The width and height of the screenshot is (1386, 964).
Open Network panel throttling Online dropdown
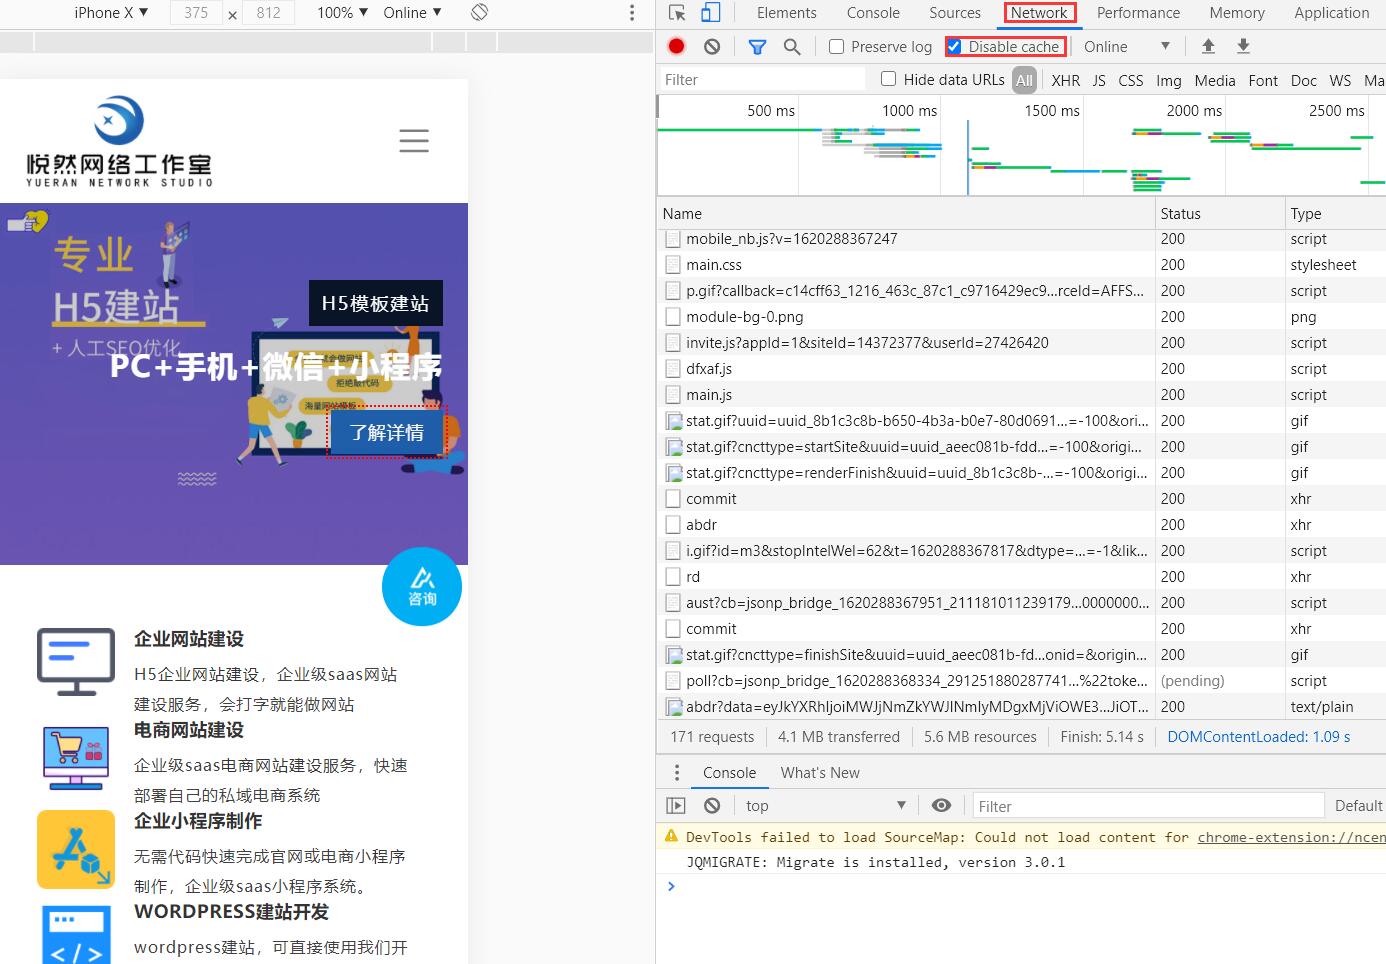1126,46
